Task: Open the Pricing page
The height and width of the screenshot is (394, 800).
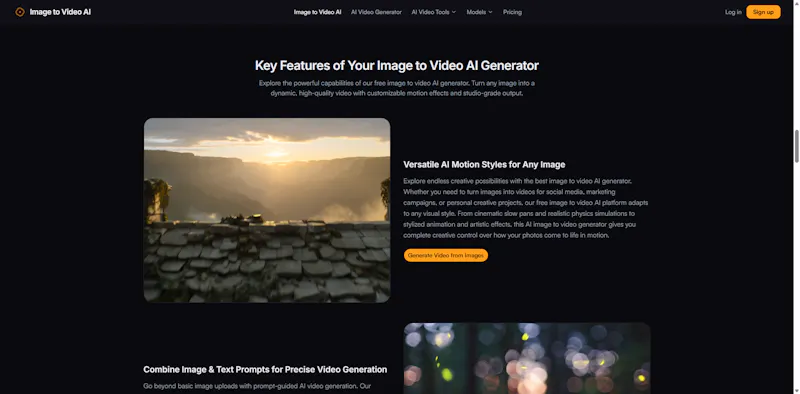Action: click(512, 12)
